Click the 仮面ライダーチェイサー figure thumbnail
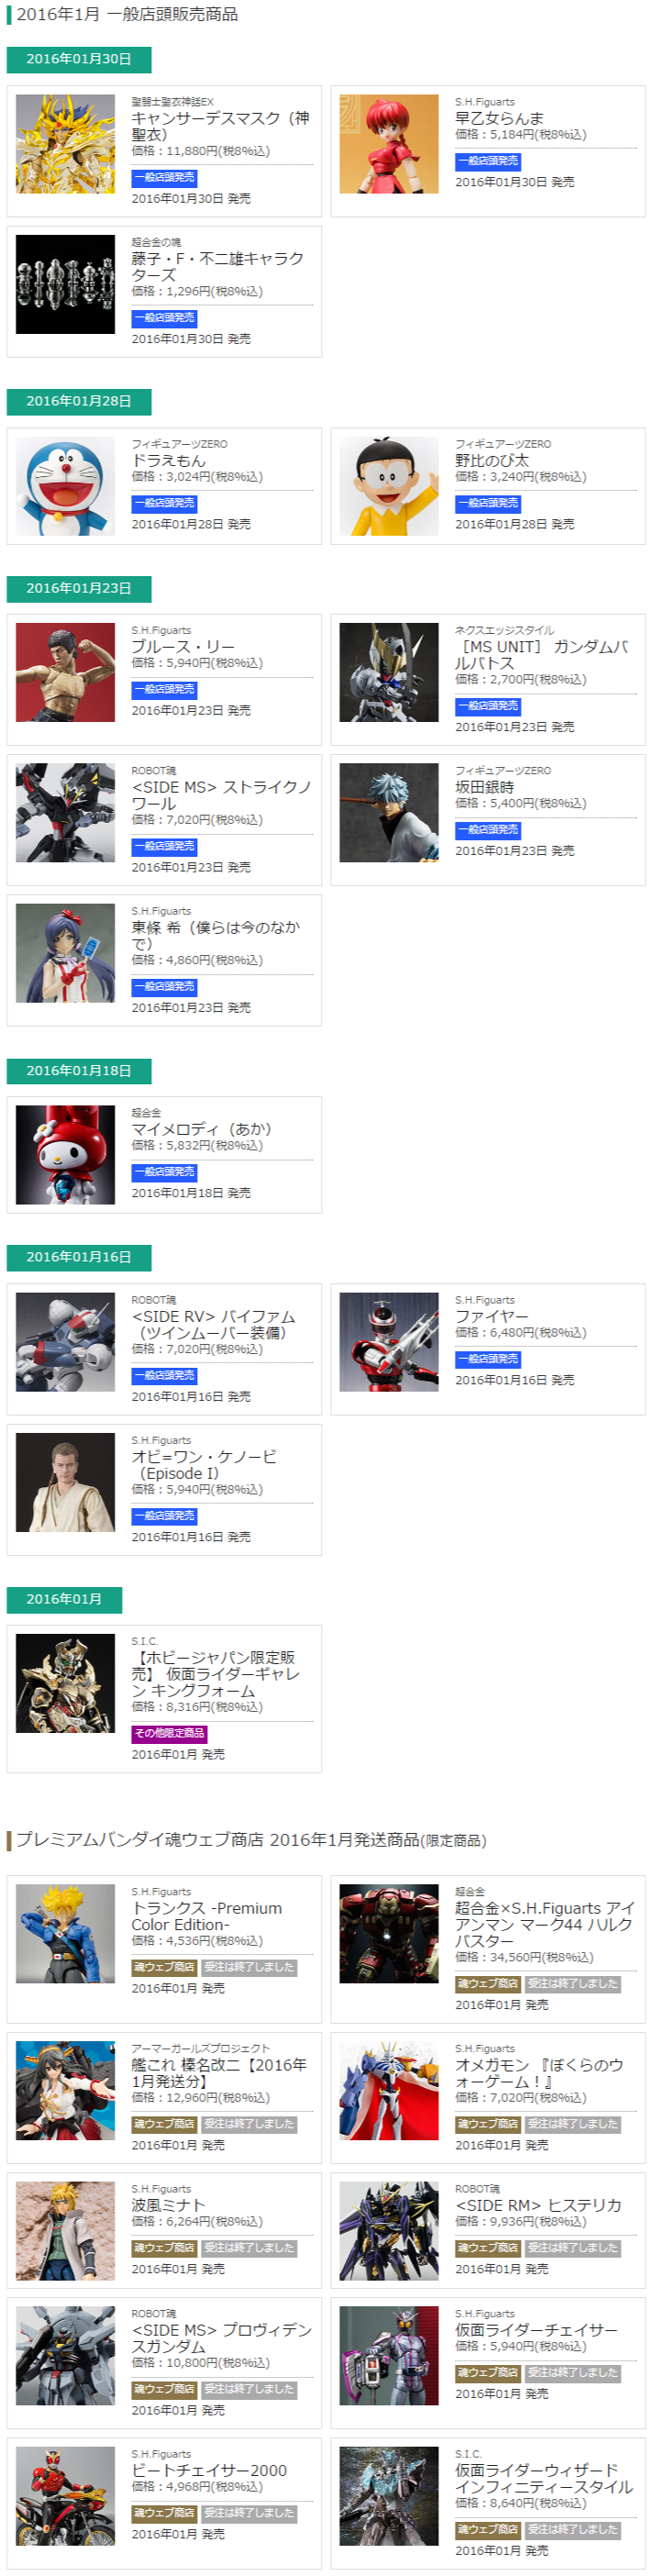This screenshot has height=2576, width=652. coord(389,2355)
